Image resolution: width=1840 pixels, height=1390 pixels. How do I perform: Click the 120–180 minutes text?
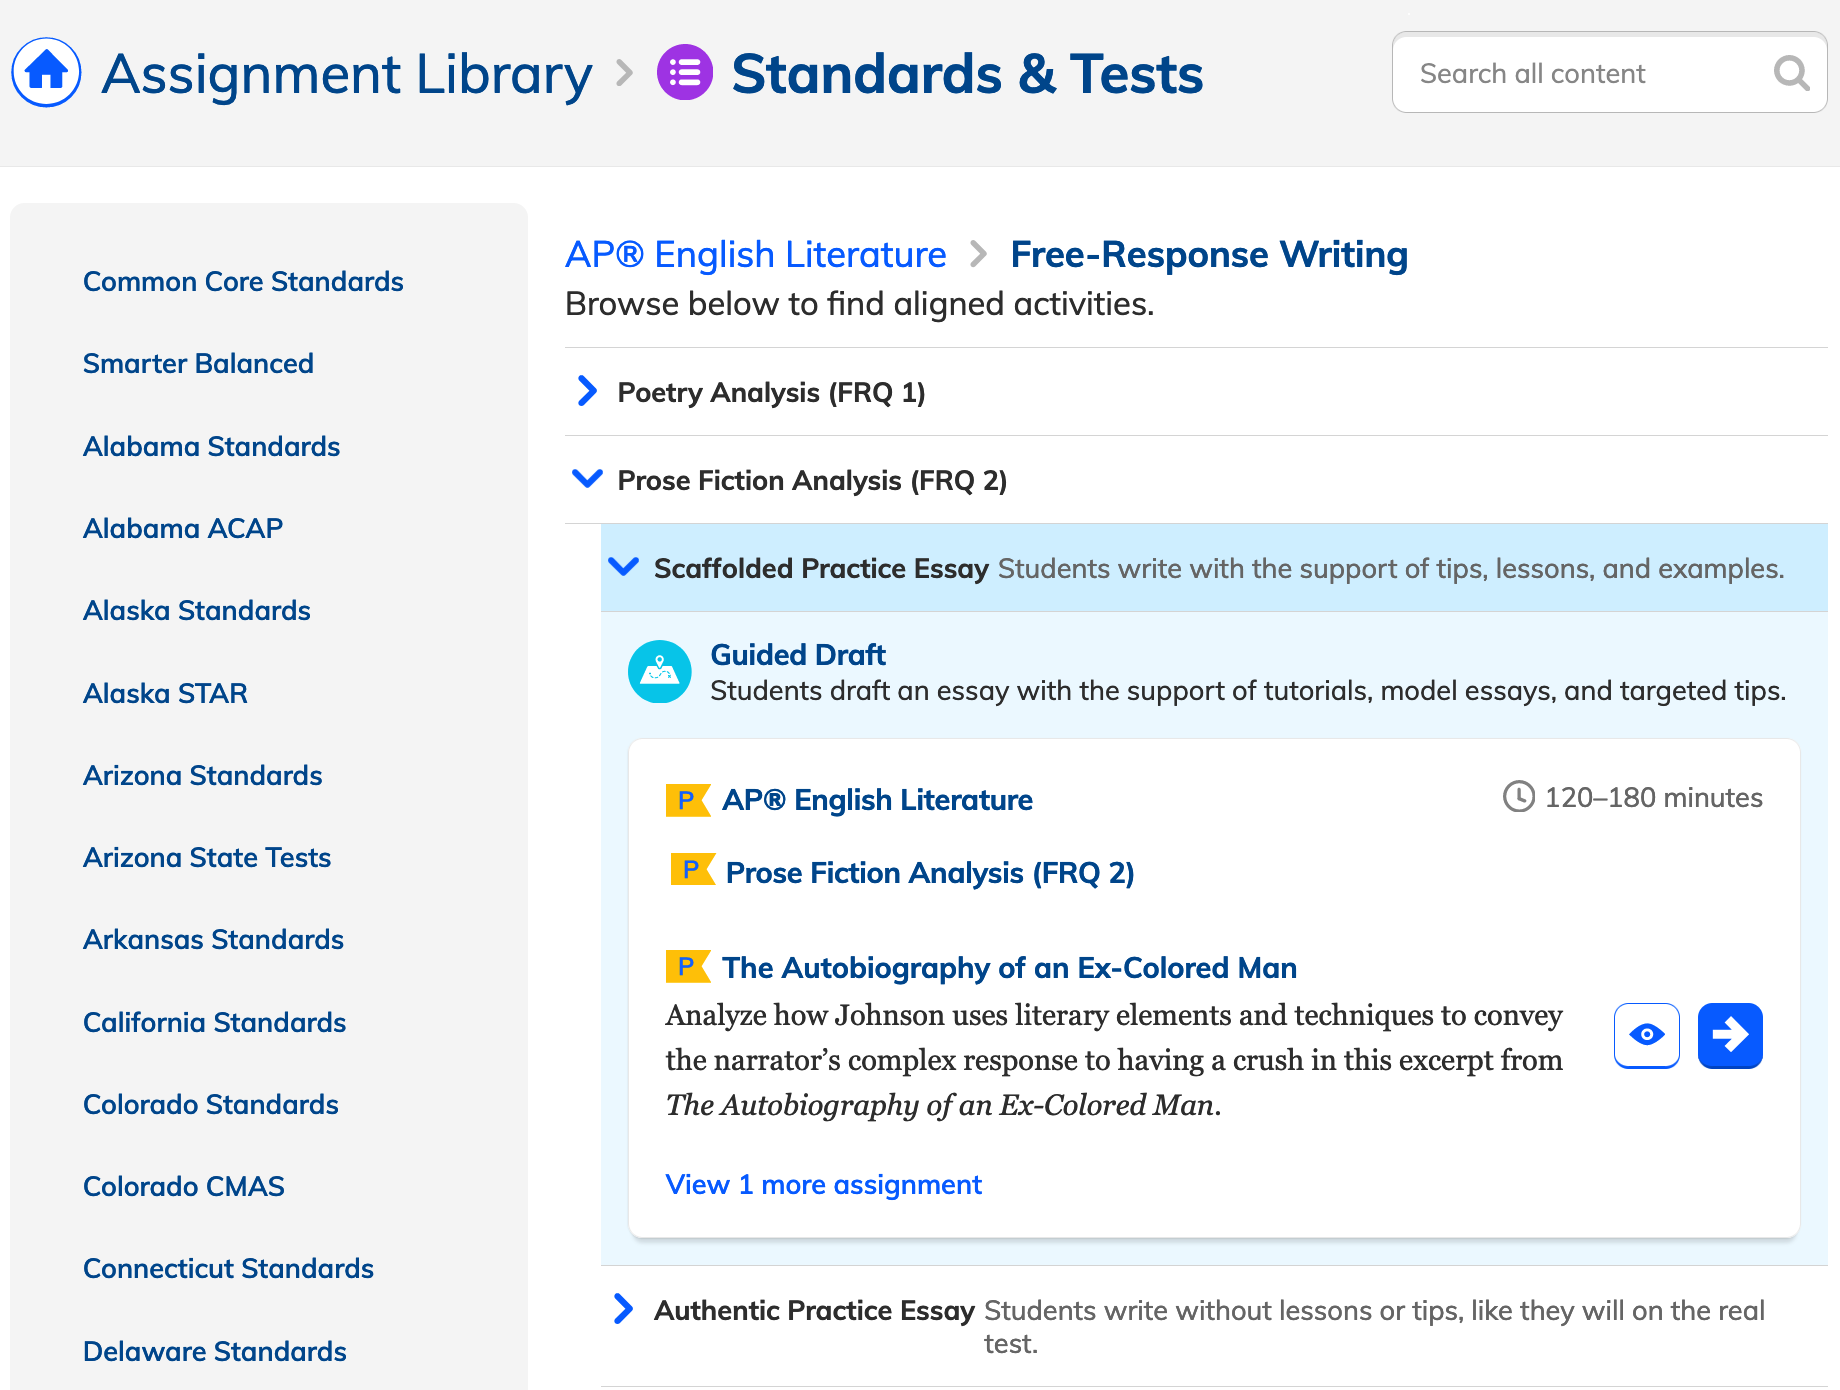click(1653, 797)
